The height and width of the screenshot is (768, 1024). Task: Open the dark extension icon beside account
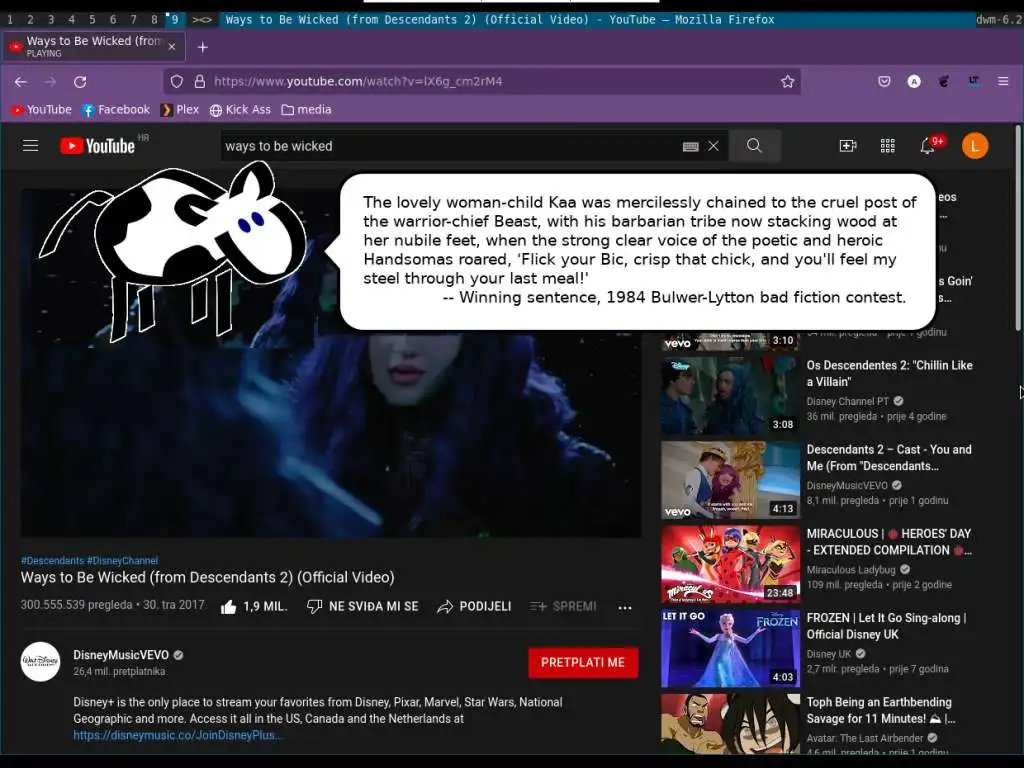[944, 82]
